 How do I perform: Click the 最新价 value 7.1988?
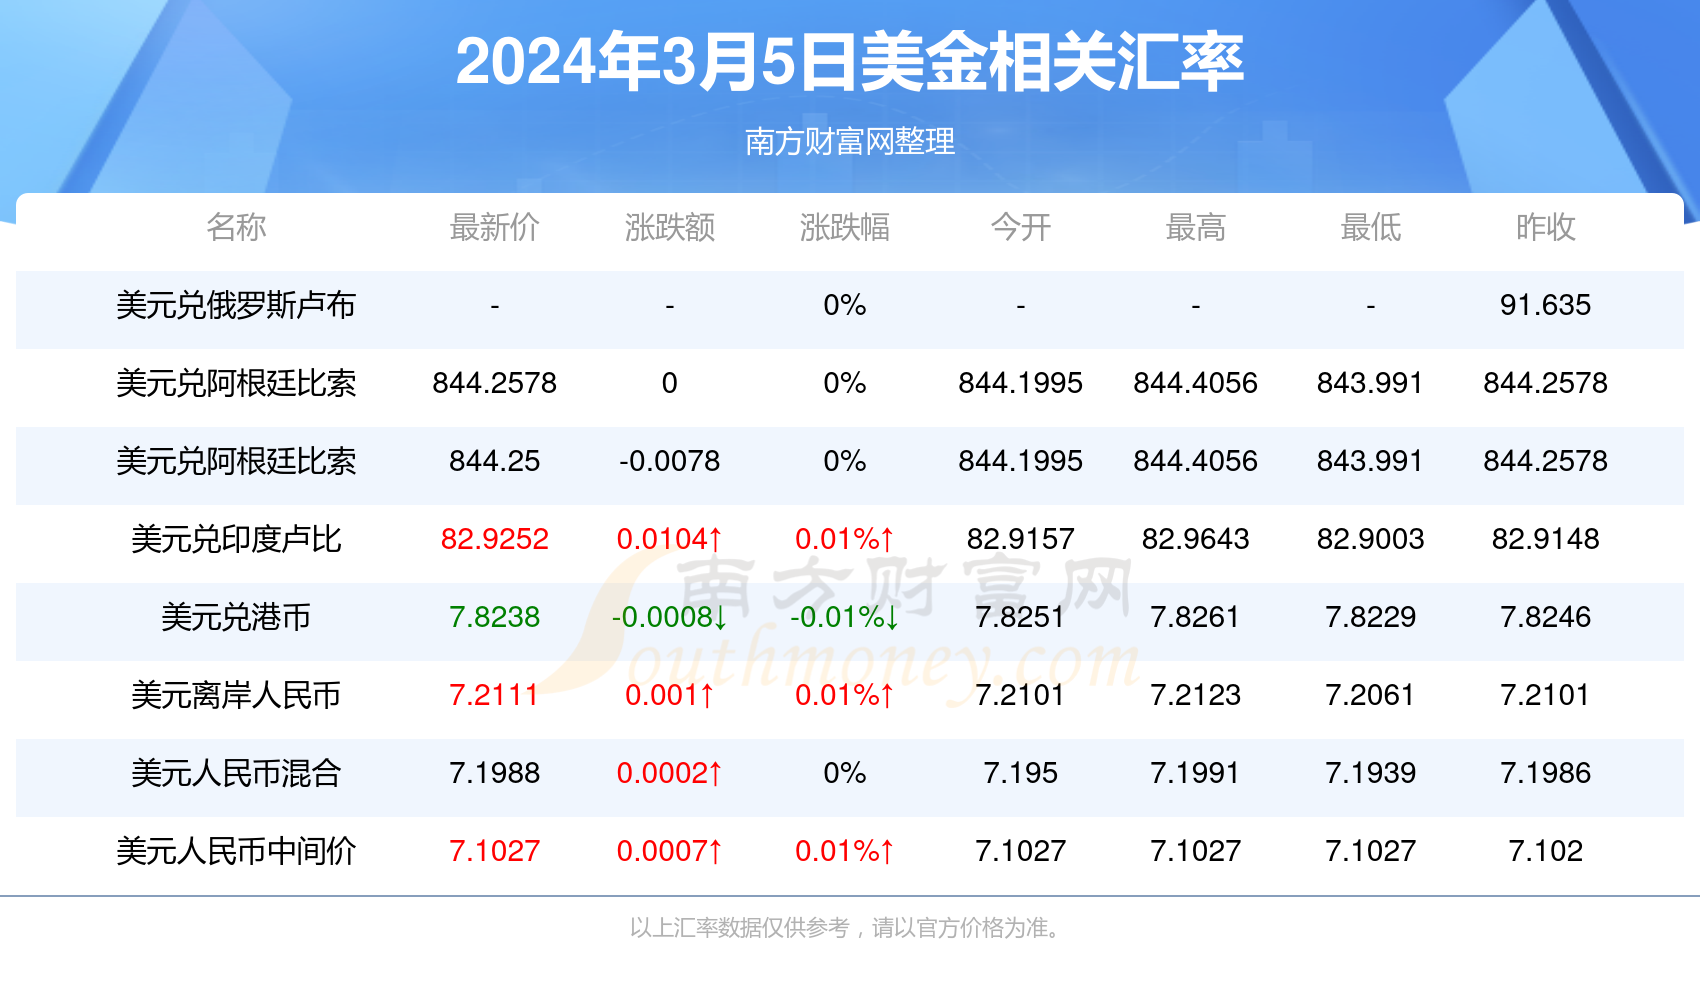click(494, 773)
